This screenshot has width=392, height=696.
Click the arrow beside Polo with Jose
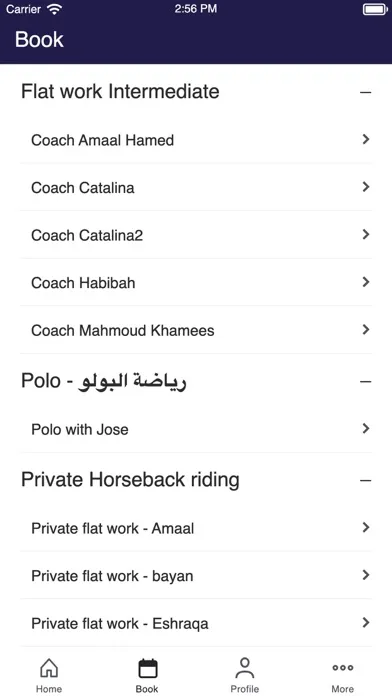(x=366, y=428)
